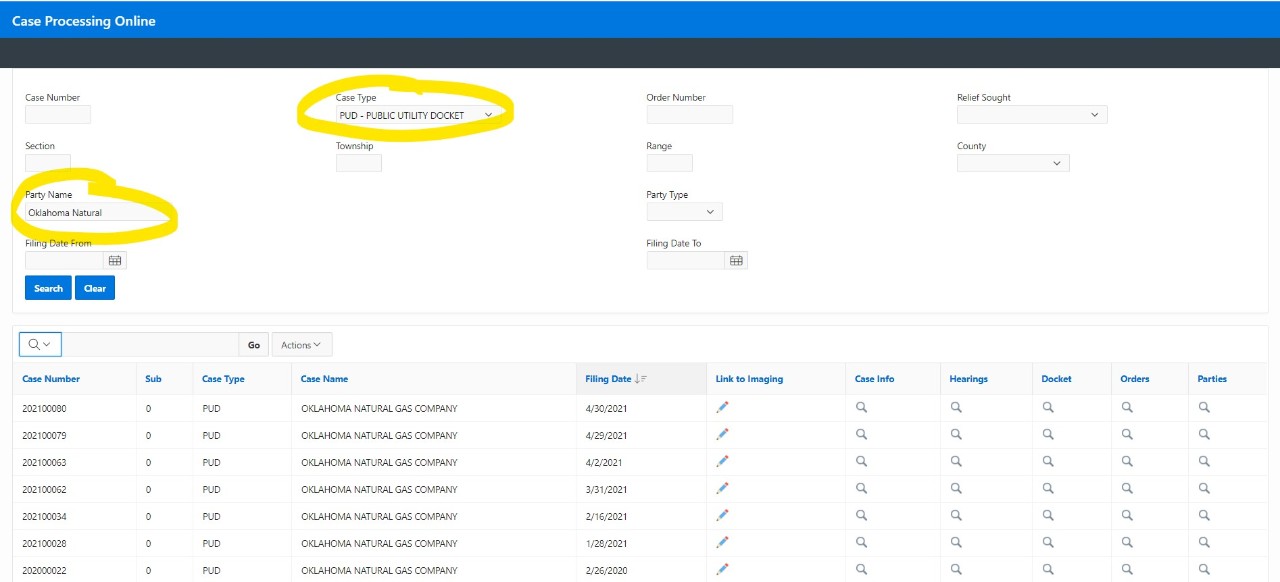Screen dimensions: 1280x582
Task: View Orders magnifier for case 202100034
Action: tap(1127, 516)
